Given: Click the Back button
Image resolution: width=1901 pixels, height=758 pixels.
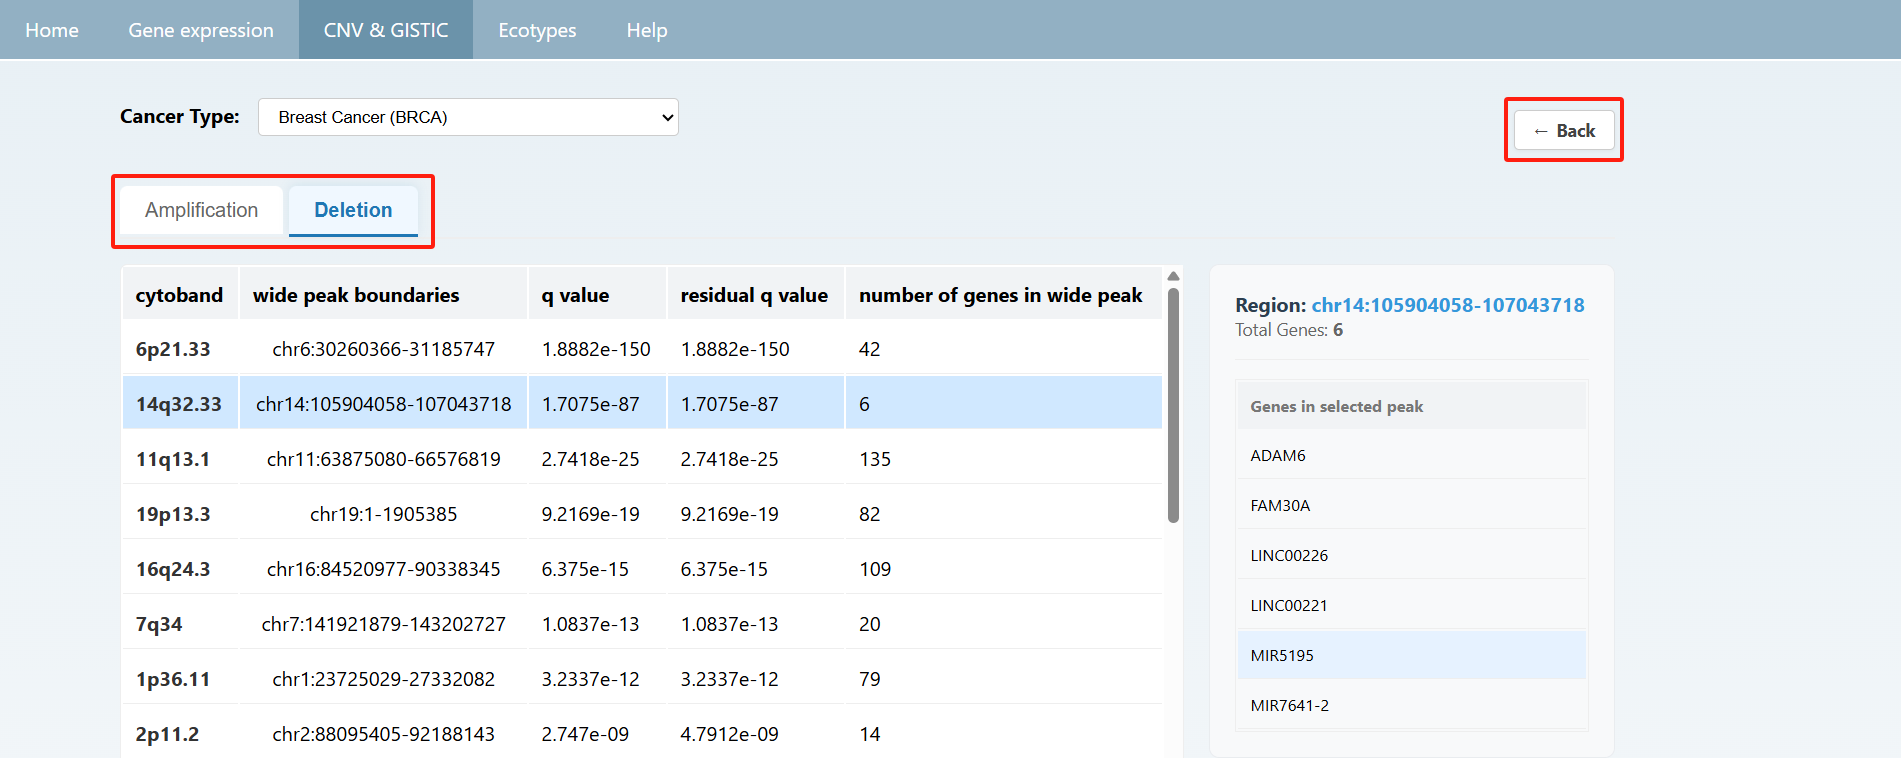Looking at the screenshot, I should click(x=1563, y=131).
